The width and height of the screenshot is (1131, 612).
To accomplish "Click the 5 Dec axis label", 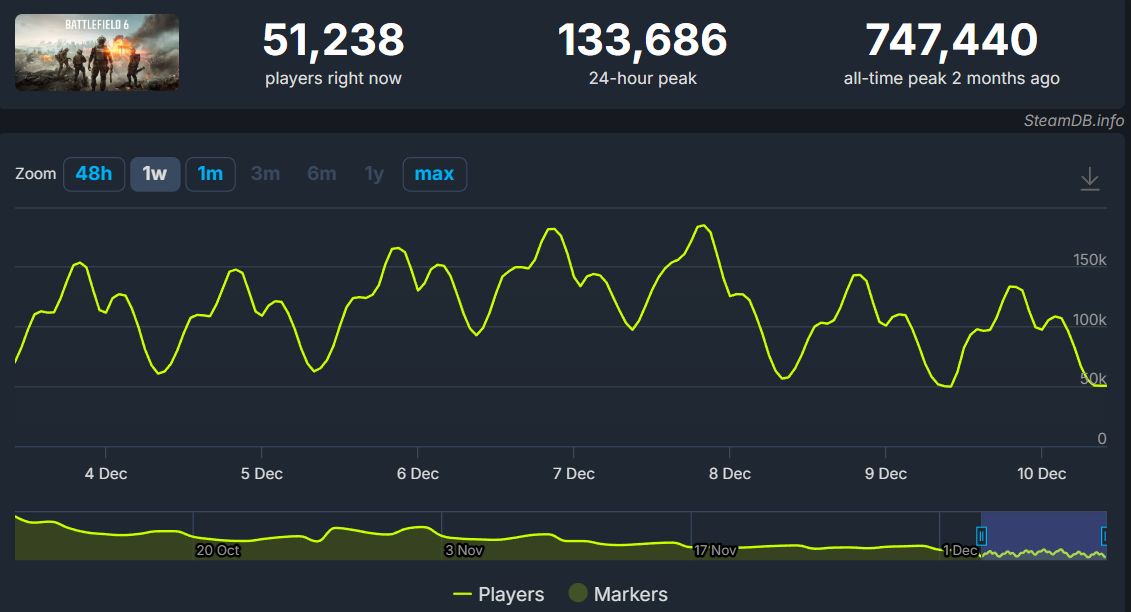I will pyautogui.click(x=262, y=473).
